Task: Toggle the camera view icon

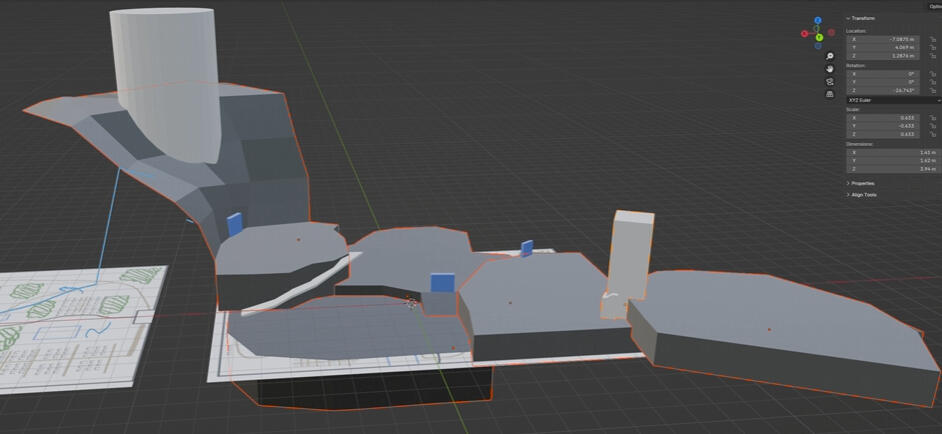Action: (830, 82)
